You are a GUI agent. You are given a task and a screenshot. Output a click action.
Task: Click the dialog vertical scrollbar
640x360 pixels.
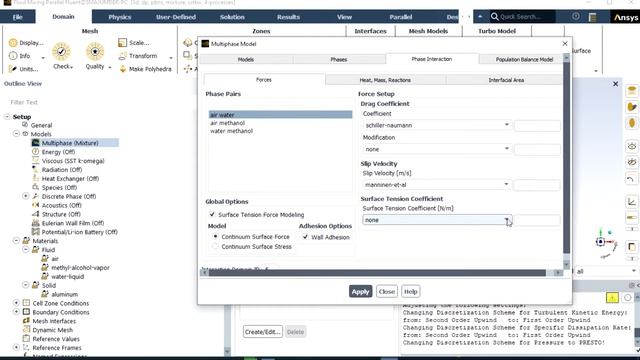(566, 157)
